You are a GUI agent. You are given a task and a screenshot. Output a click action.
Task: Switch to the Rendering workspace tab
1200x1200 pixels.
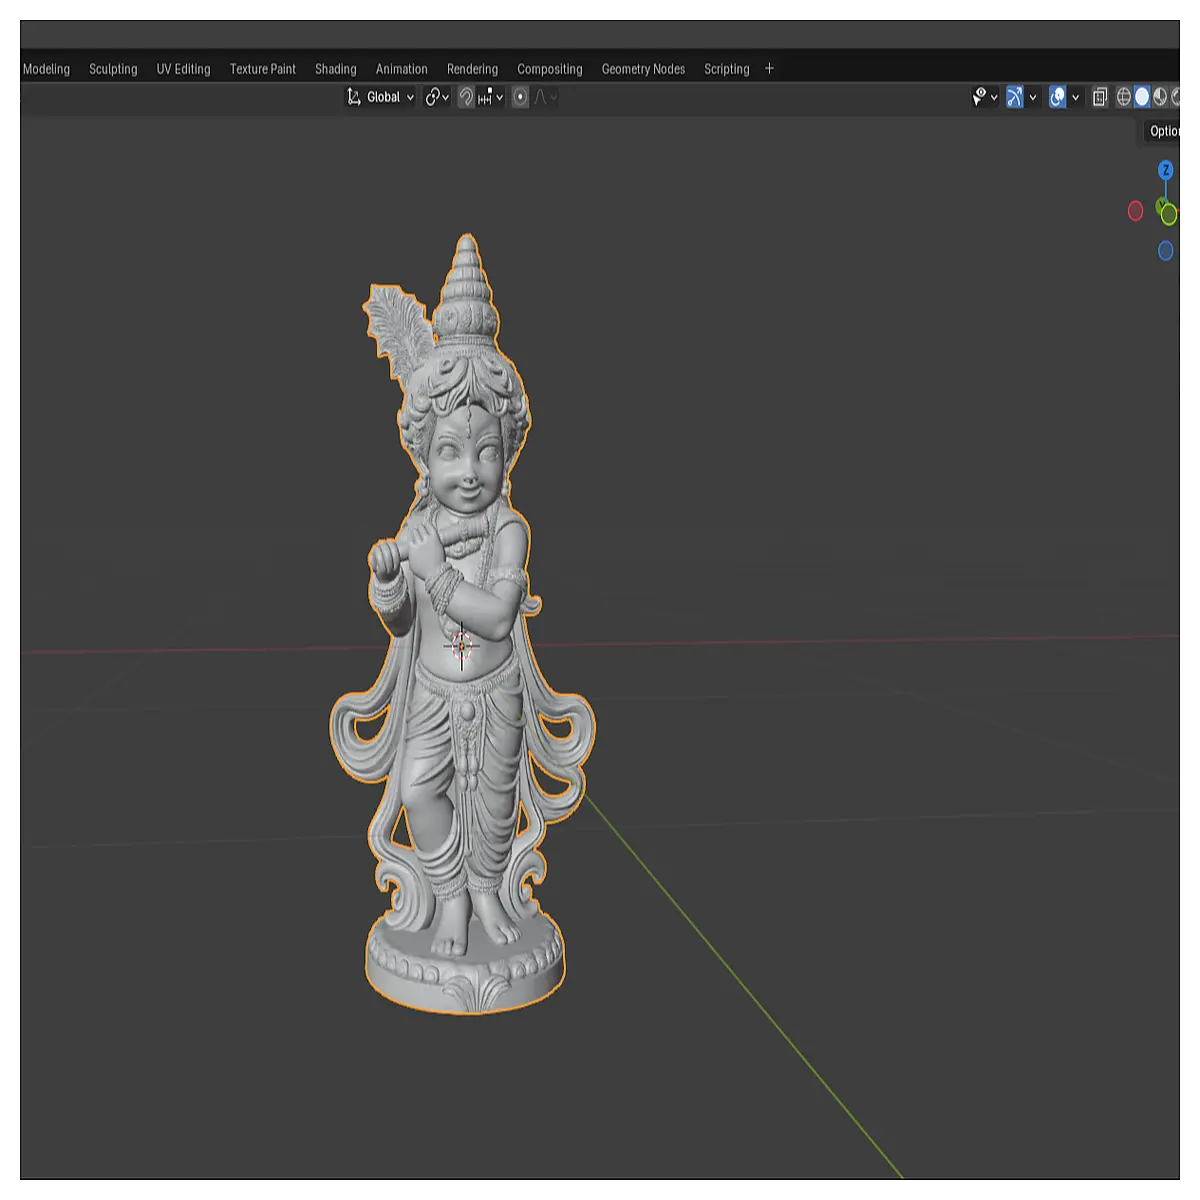click(x=472, y=69)
